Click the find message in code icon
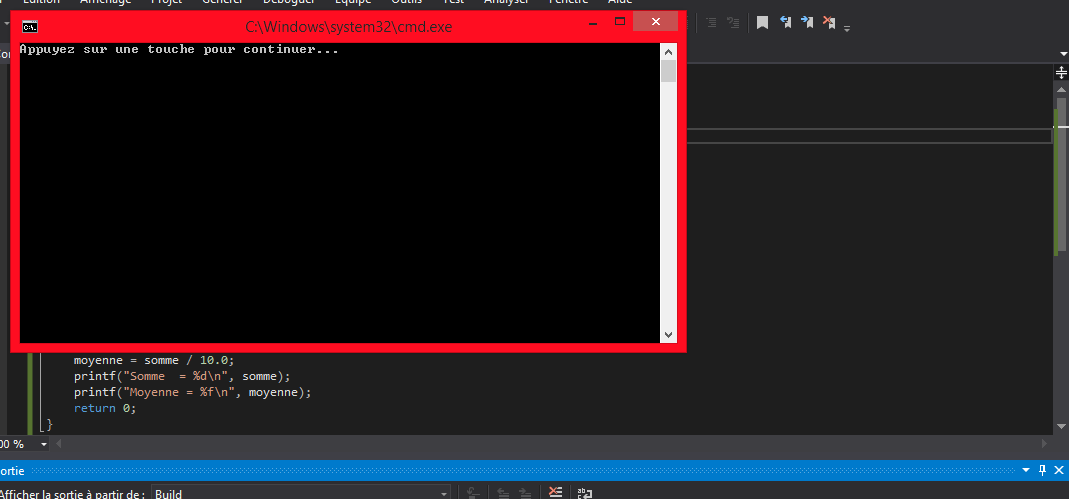Viewport: 1069px width, 499px height. tap(473, 493)
